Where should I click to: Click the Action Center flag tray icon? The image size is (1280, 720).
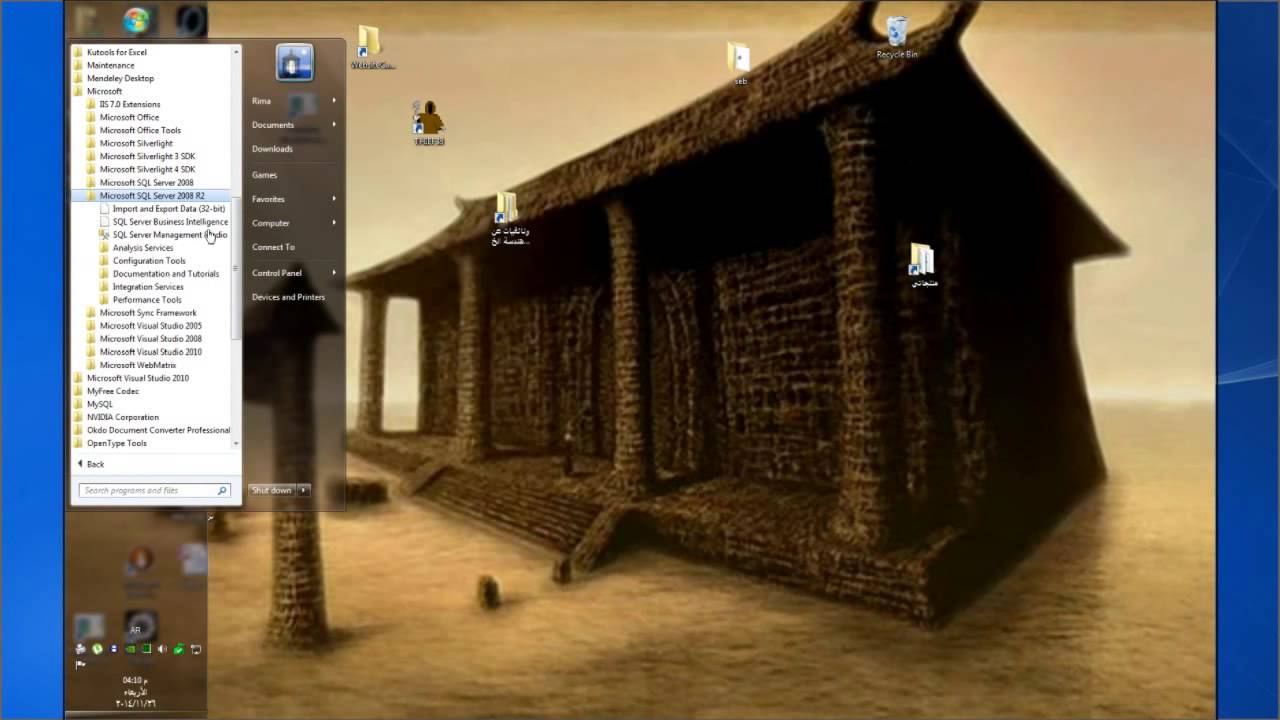tap(81, 664)
